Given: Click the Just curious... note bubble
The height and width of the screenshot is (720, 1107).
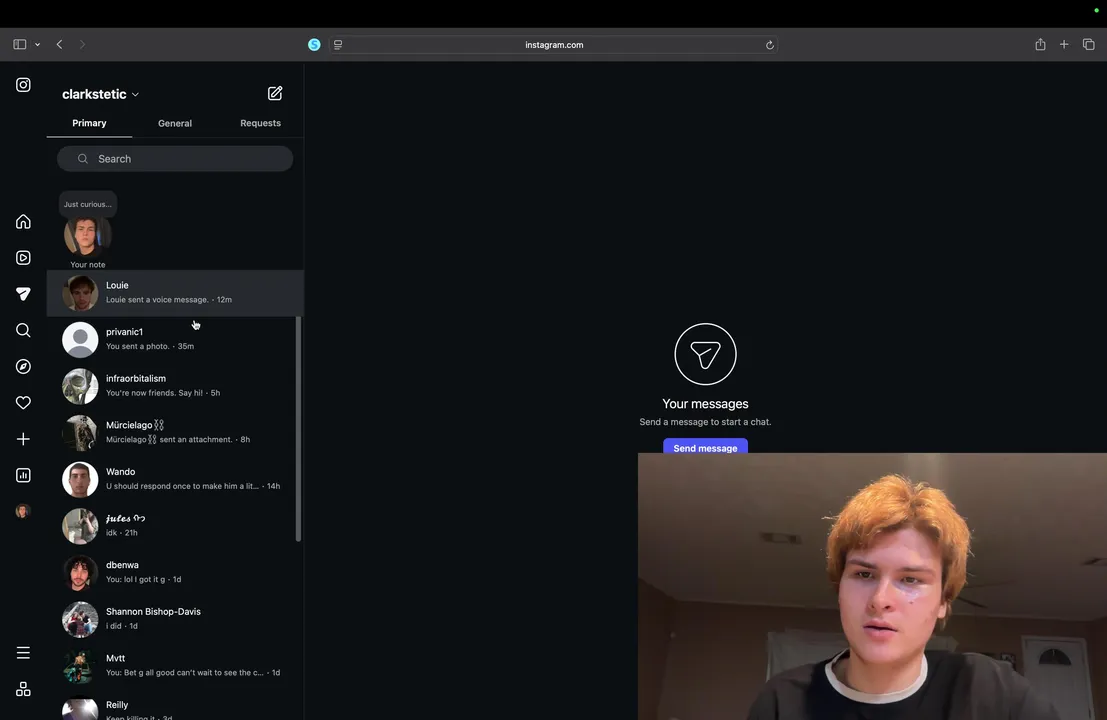Looking at the screenshot, I should coord(88,204).
